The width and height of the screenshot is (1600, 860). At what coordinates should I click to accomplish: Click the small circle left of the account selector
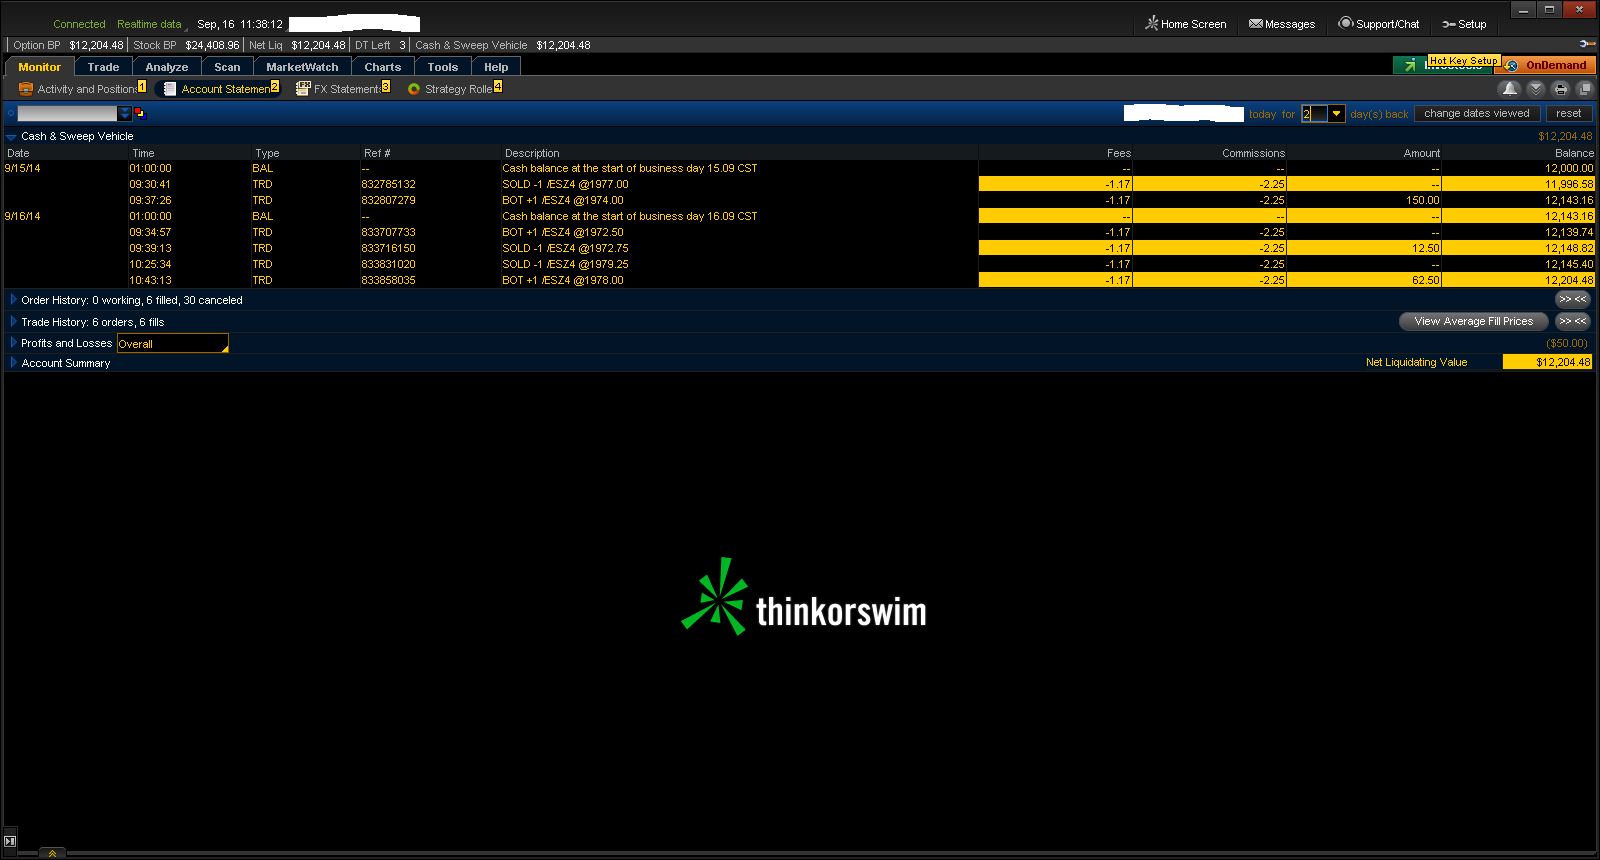coord(11,113)
